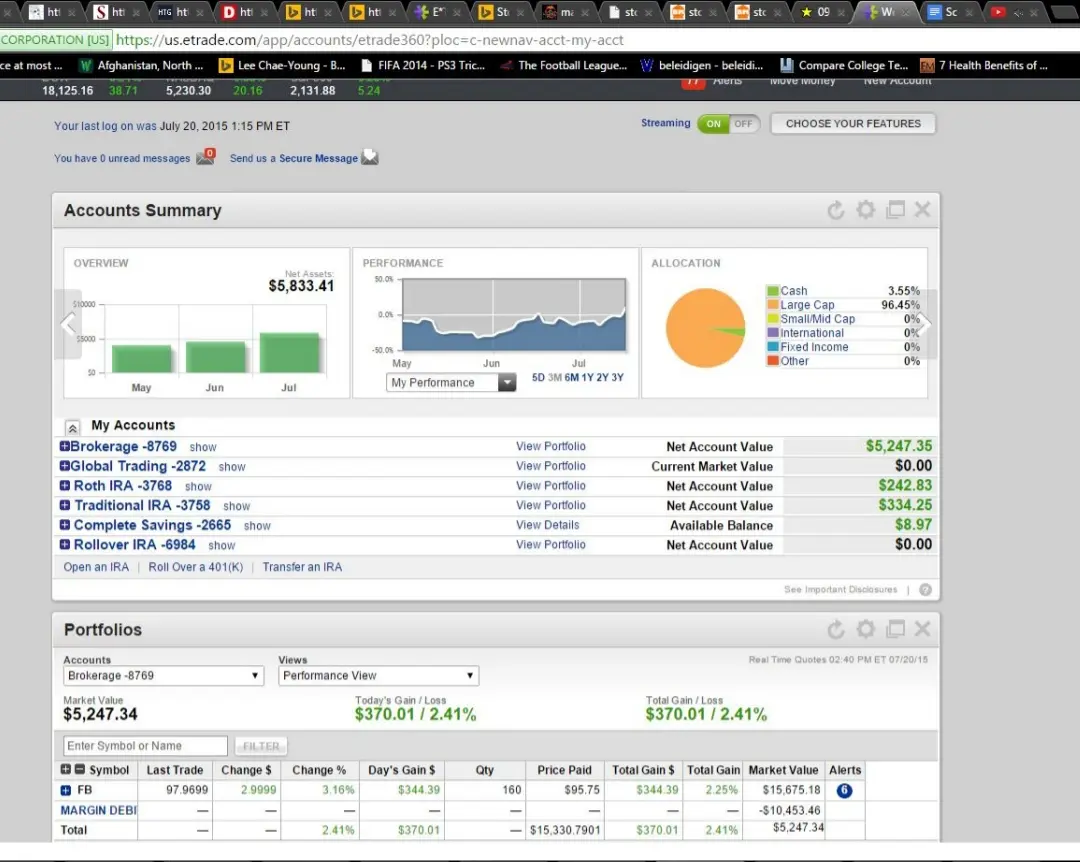Click the browser address bar URL
This screenshot has height=862, width=1080.
pyautogui.click(x=369, y=40)
